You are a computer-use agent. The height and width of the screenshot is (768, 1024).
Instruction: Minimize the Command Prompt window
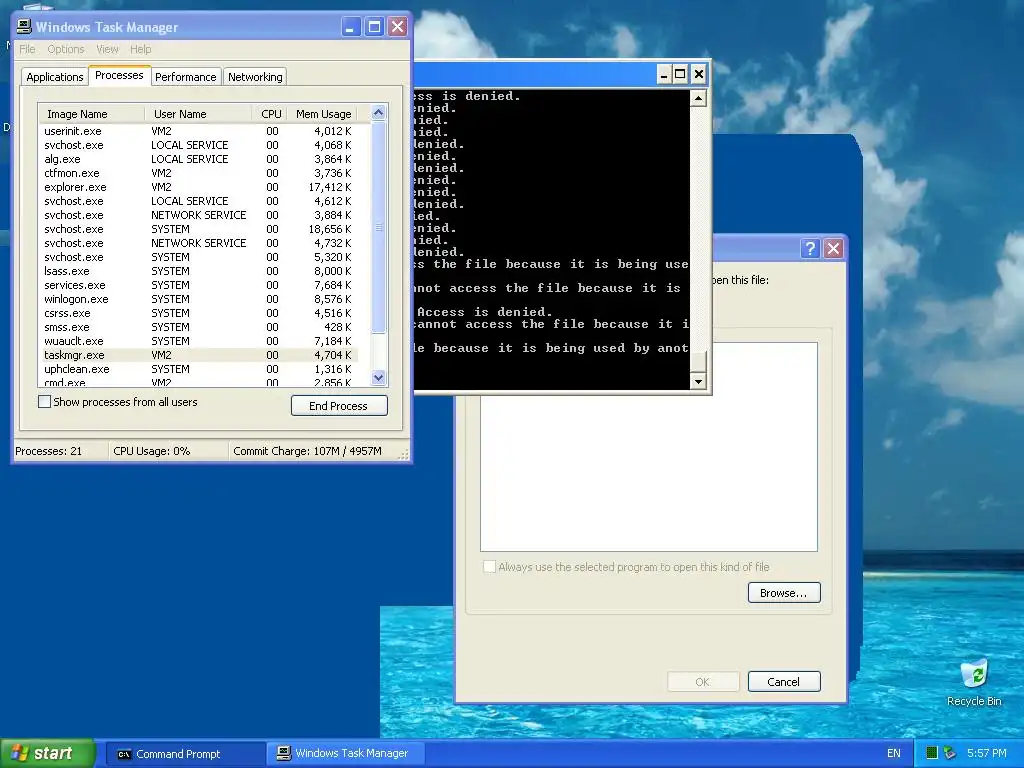tap(664, 74)
